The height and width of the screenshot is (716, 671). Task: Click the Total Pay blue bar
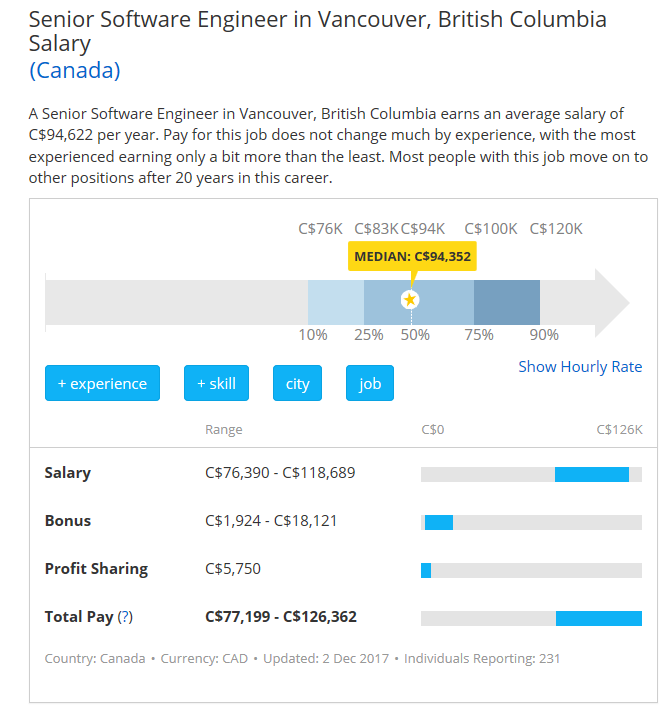pyautogui.click(x=598, y=618)
